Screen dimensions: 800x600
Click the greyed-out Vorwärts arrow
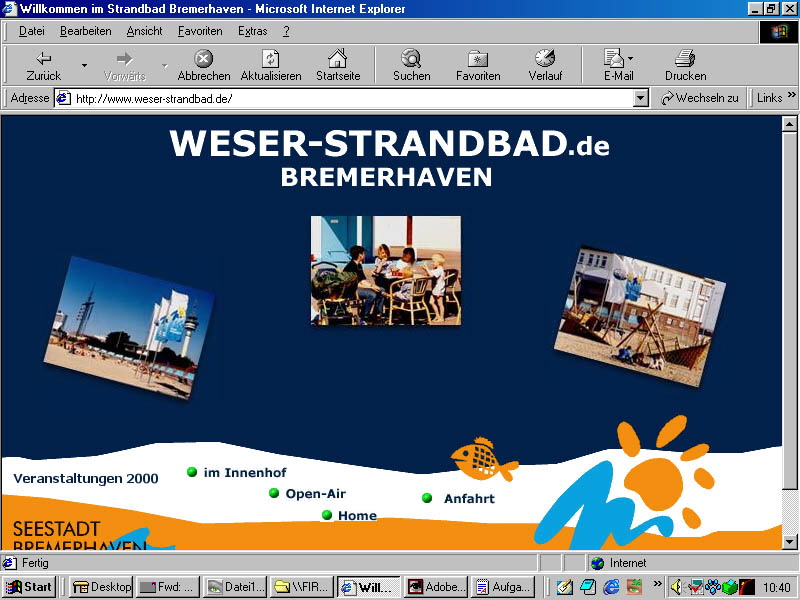tap(124, 66)
